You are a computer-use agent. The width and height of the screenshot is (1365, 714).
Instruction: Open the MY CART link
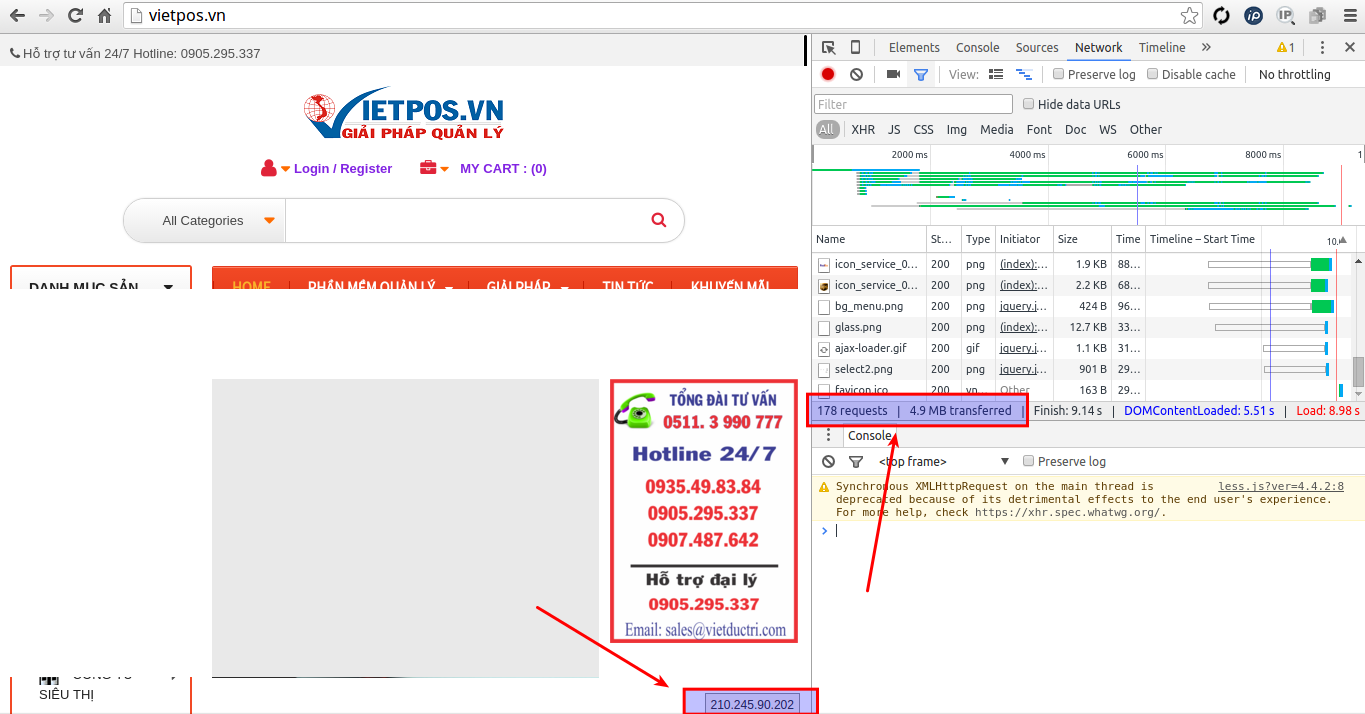(503, 168)
